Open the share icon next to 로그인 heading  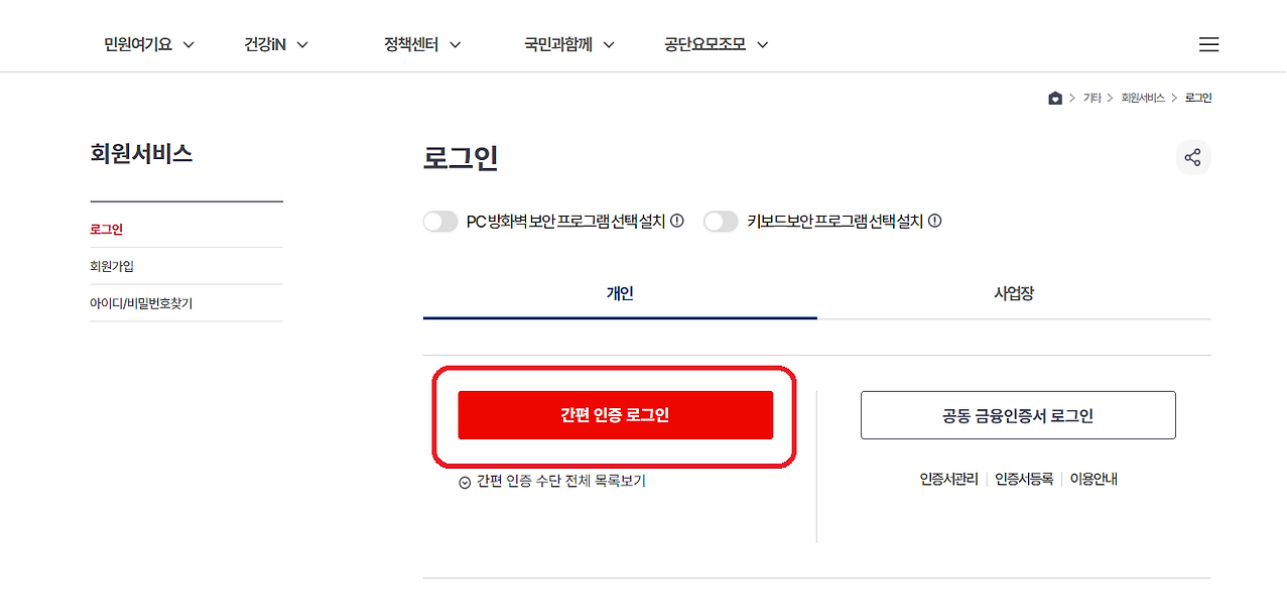pyautogui.click(x=1193, y=157)
